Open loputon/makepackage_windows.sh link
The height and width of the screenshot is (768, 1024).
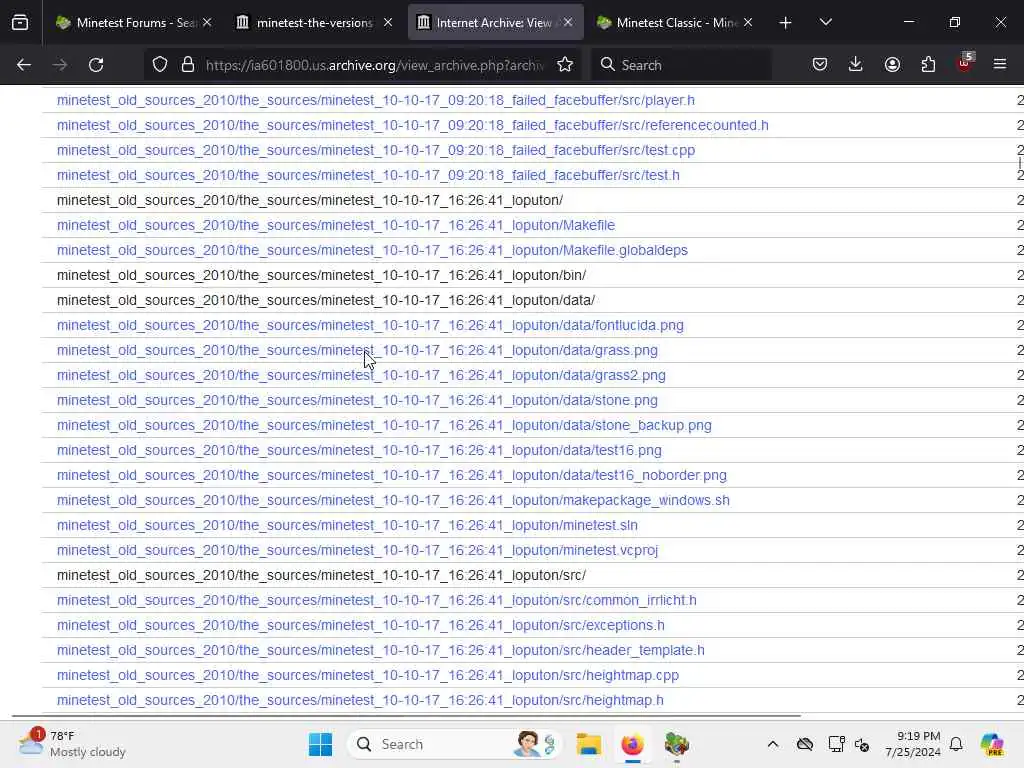pos(393,500)
